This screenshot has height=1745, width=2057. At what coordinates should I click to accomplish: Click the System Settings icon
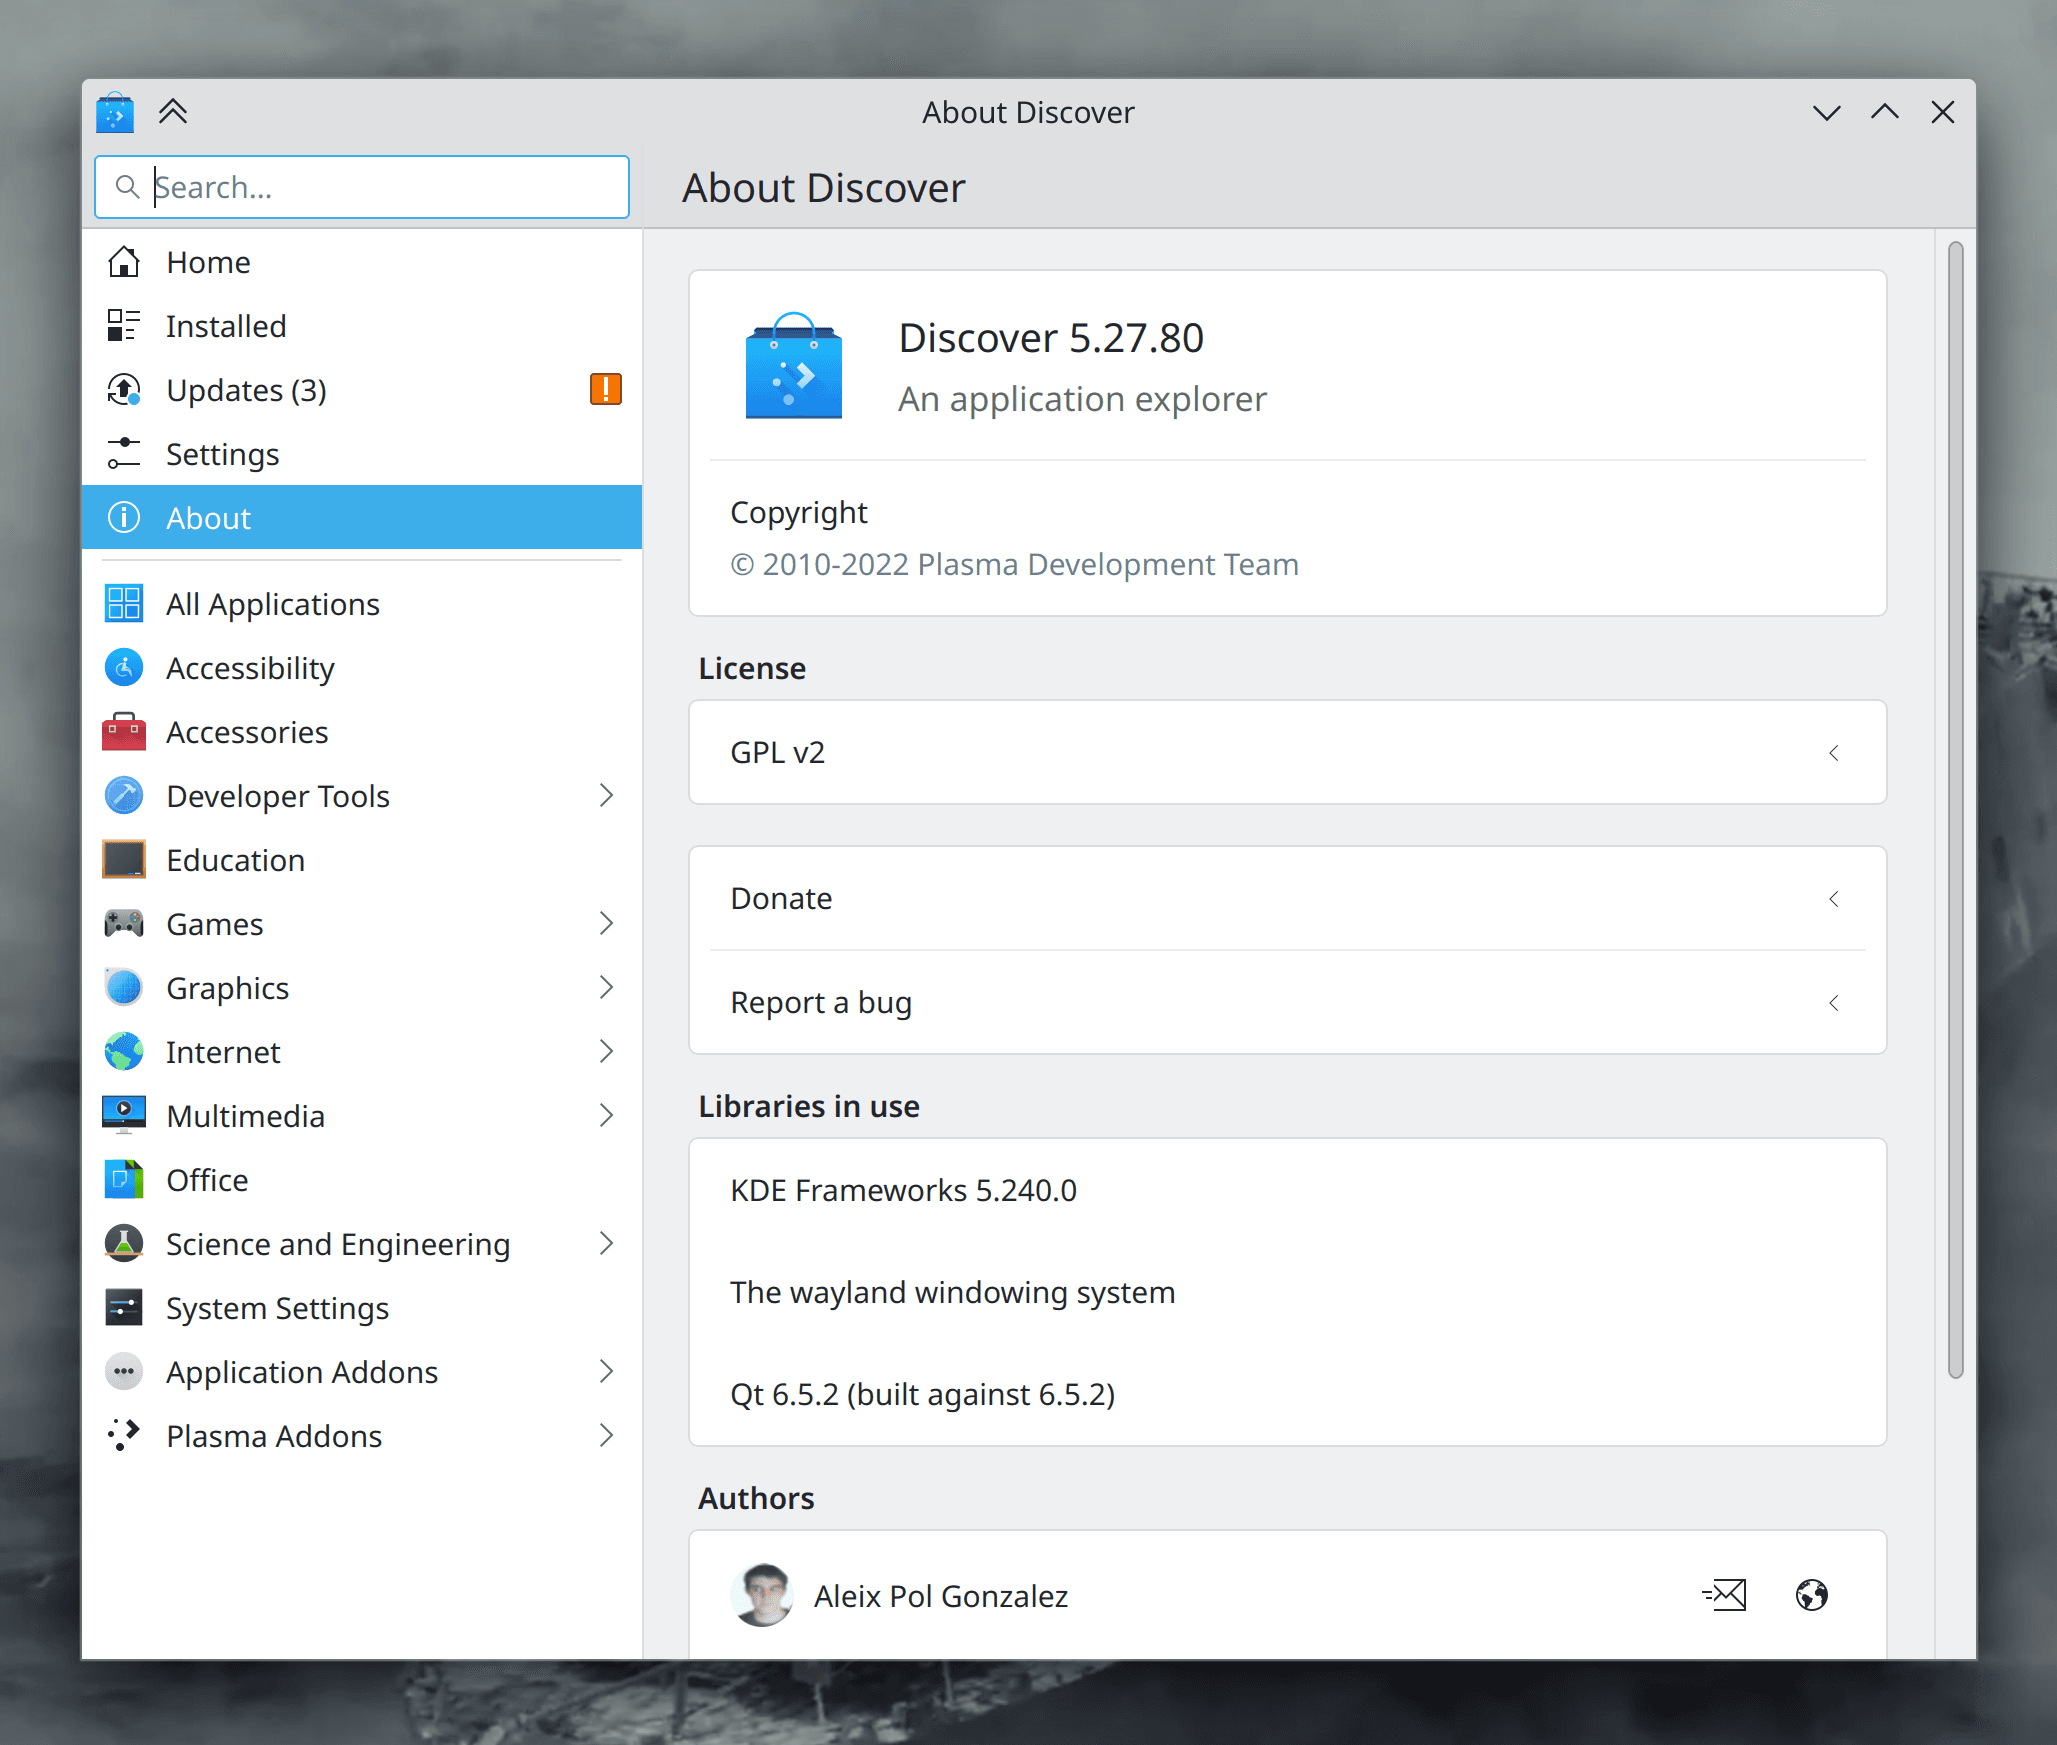coord(124,1308)
